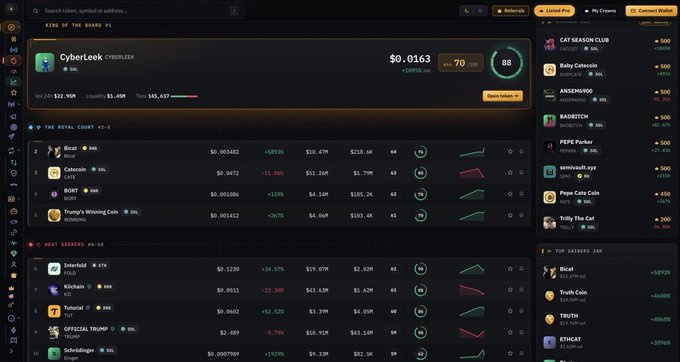Click the briefcase portfolio sidebar icon
The width and height of the screenshot is (680, 362).
coord(13,211)
